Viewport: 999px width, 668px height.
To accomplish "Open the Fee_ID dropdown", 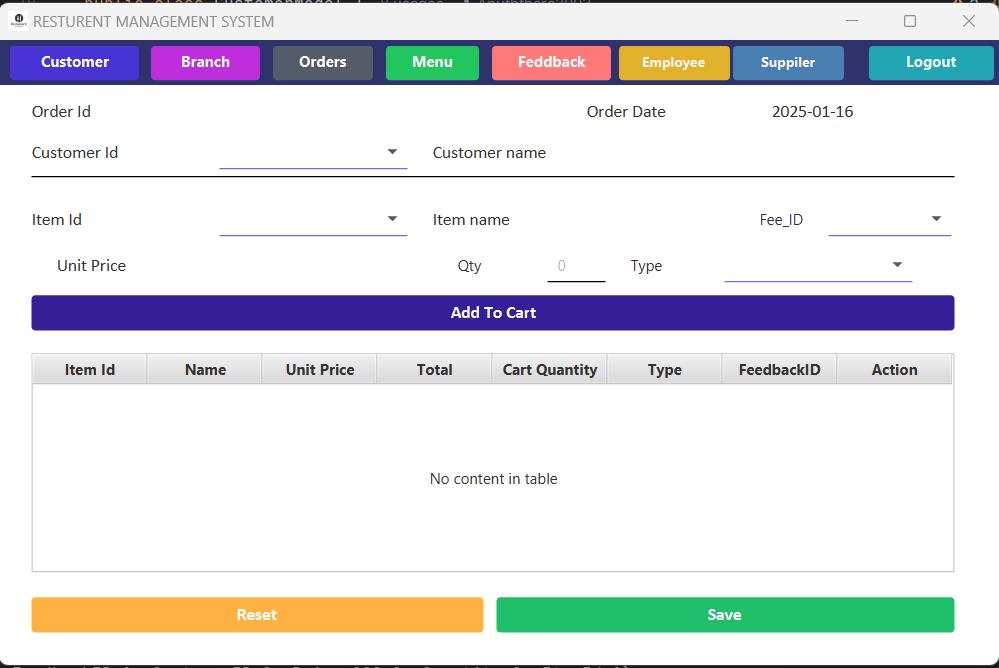I will (889, 220).
